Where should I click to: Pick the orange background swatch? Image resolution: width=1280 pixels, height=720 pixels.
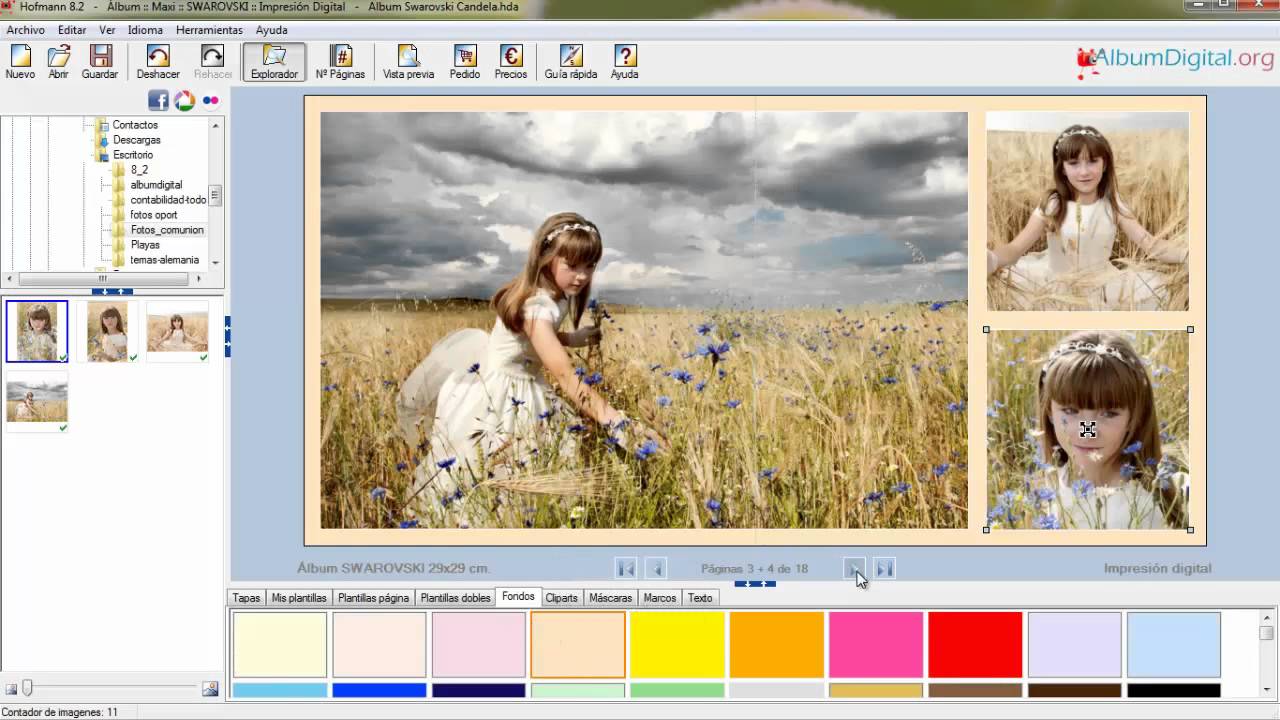pos(777,645)
